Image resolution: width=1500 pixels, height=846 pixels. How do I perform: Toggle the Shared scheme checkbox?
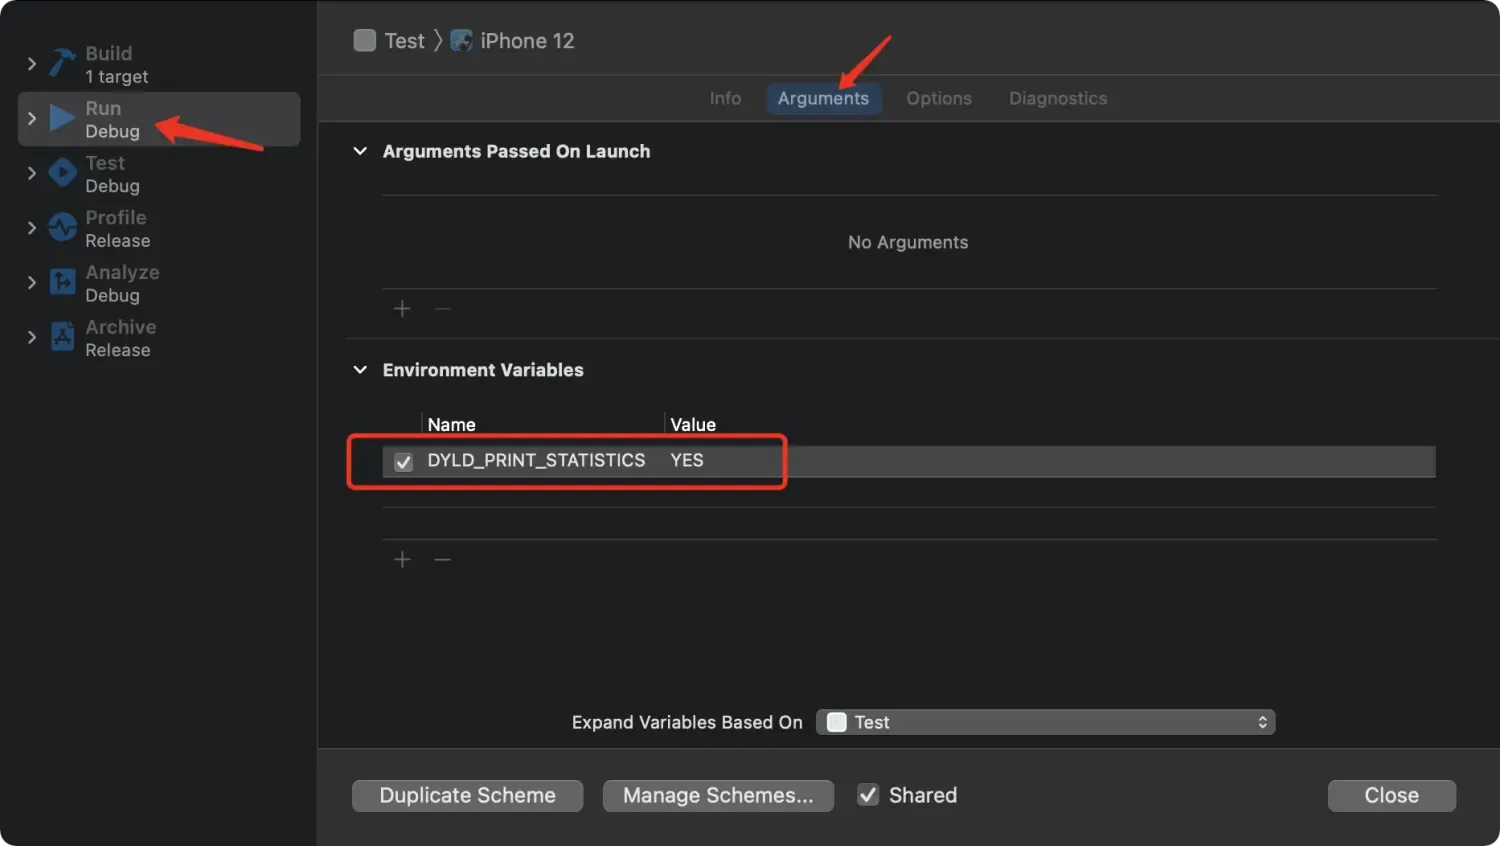tap(868, 795)
